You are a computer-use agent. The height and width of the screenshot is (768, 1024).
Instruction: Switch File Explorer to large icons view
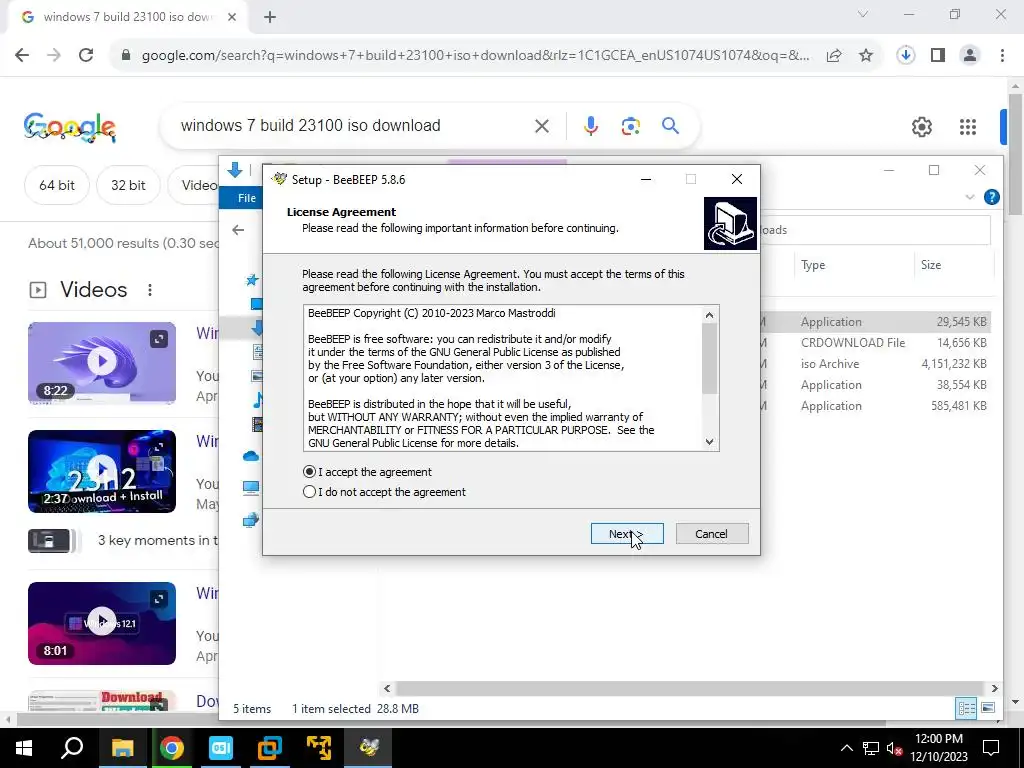pyautogui.click(x=988, y=708)
